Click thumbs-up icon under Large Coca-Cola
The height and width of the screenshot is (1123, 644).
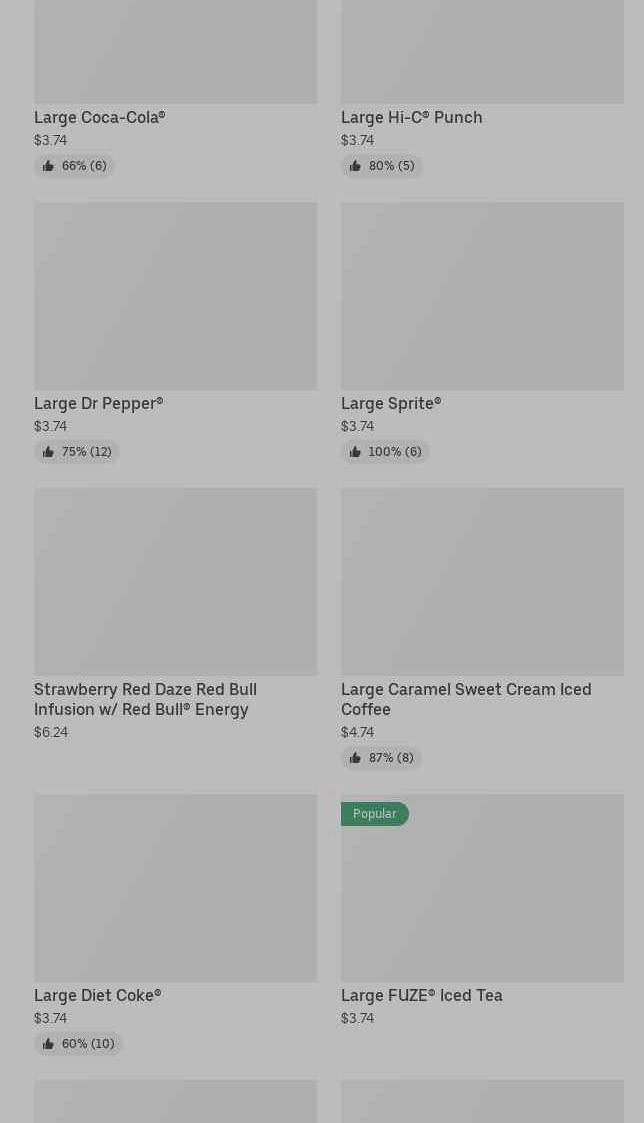click(48, 166)
